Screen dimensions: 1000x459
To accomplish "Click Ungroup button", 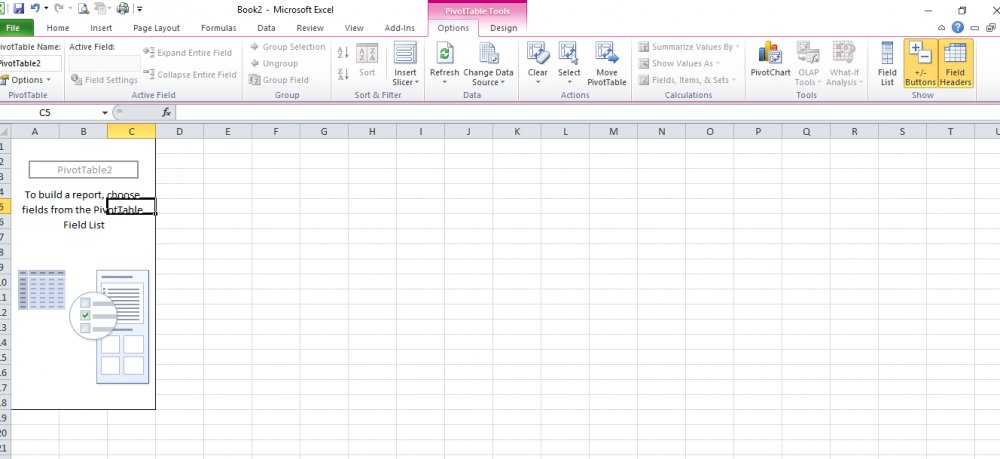I will [x=274, y=64].
